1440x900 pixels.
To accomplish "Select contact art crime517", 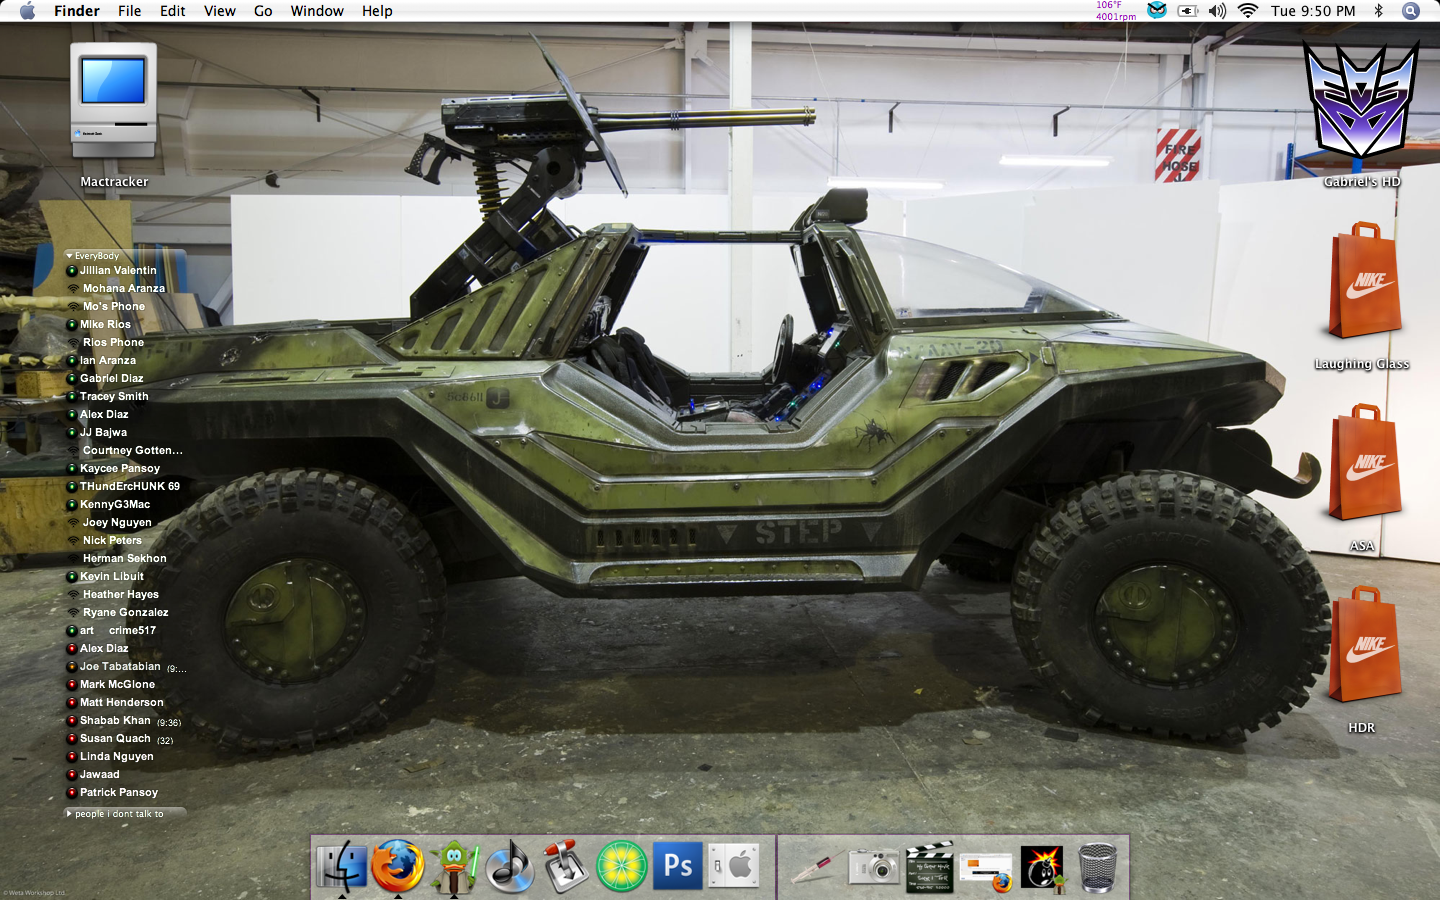I will coord(118,630).
